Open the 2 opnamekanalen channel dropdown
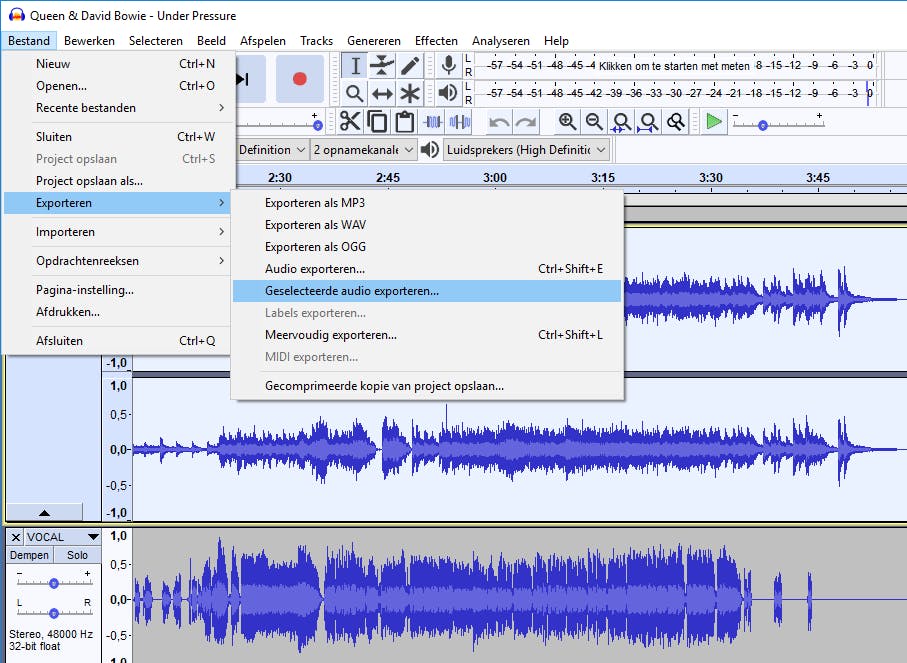The height and width of the screenshot is (663, 907). point(363,150)
